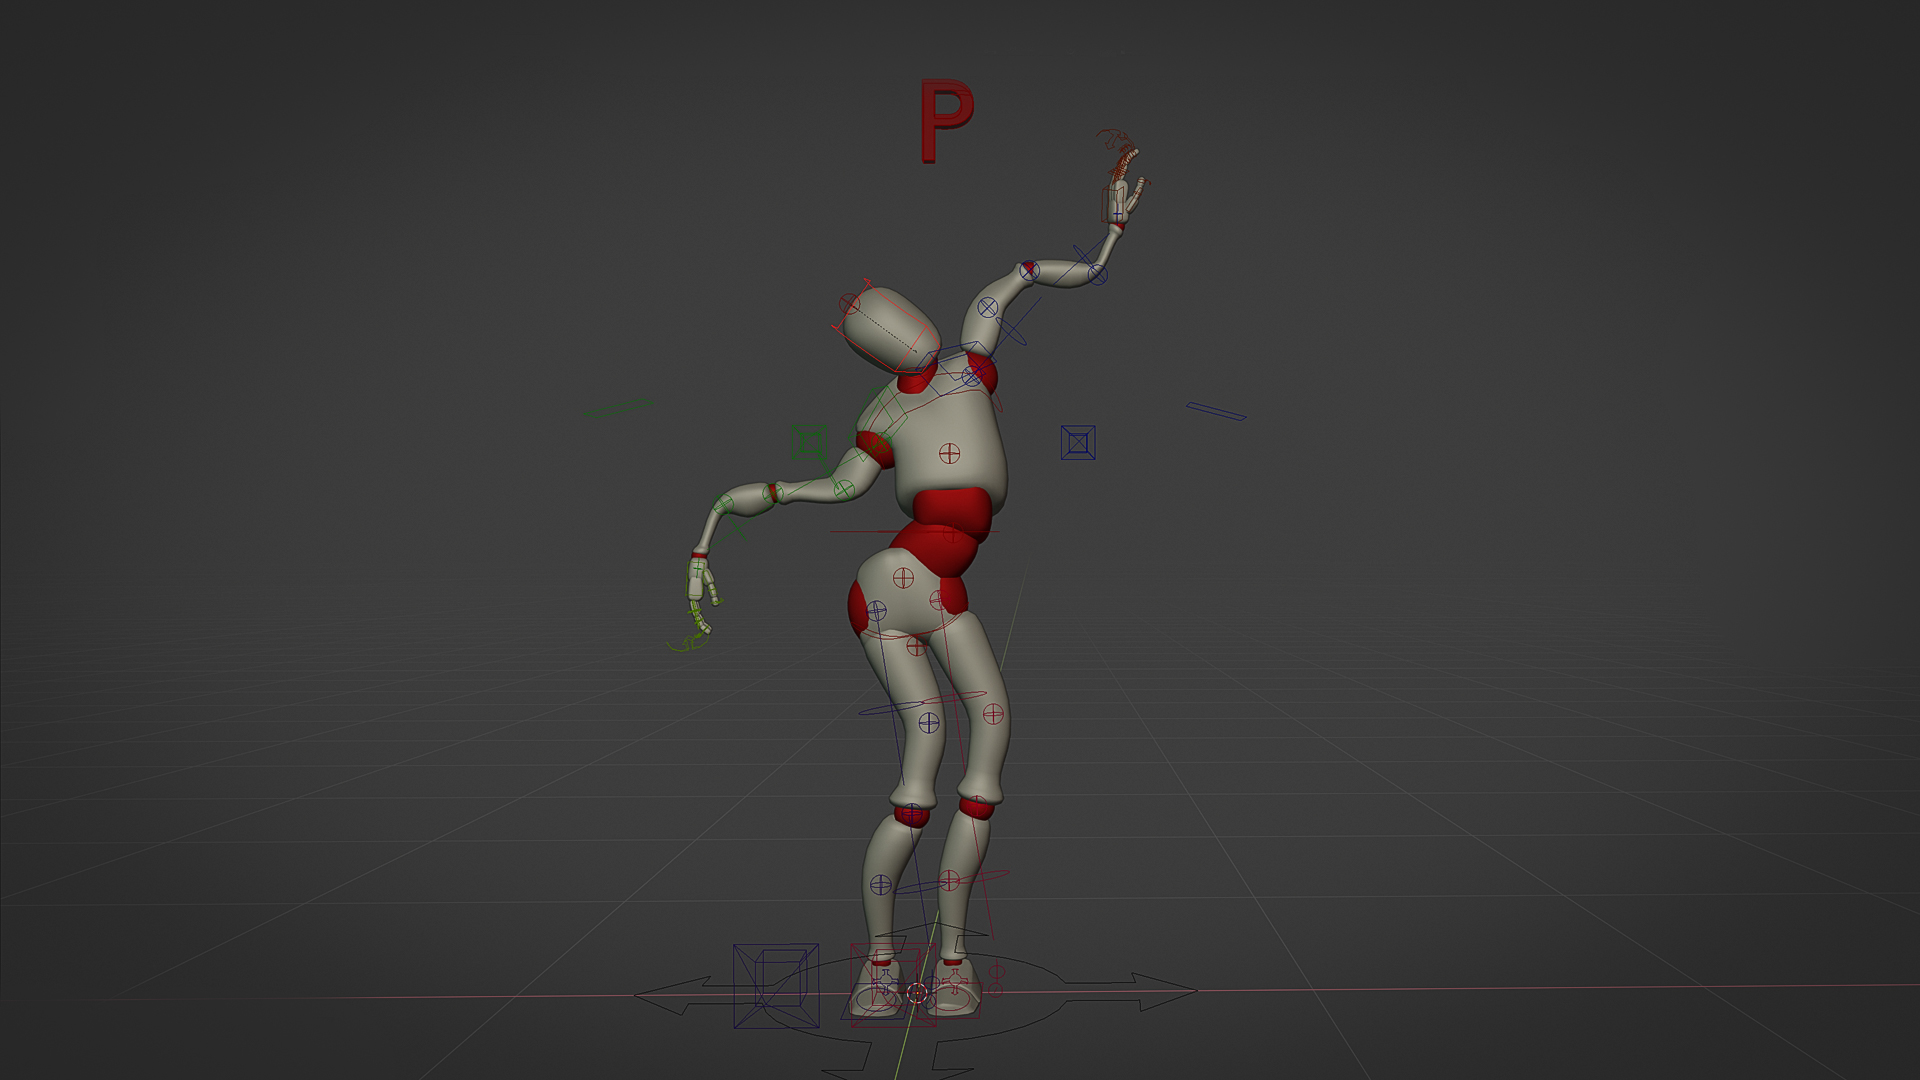Select green nested-square control left of torso
The height and width of the screenshot is (1080, 1920).
[809, 444]
